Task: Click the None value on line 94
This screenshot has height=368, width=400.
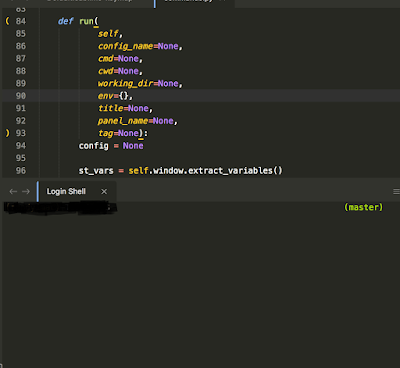Action: 133,146
